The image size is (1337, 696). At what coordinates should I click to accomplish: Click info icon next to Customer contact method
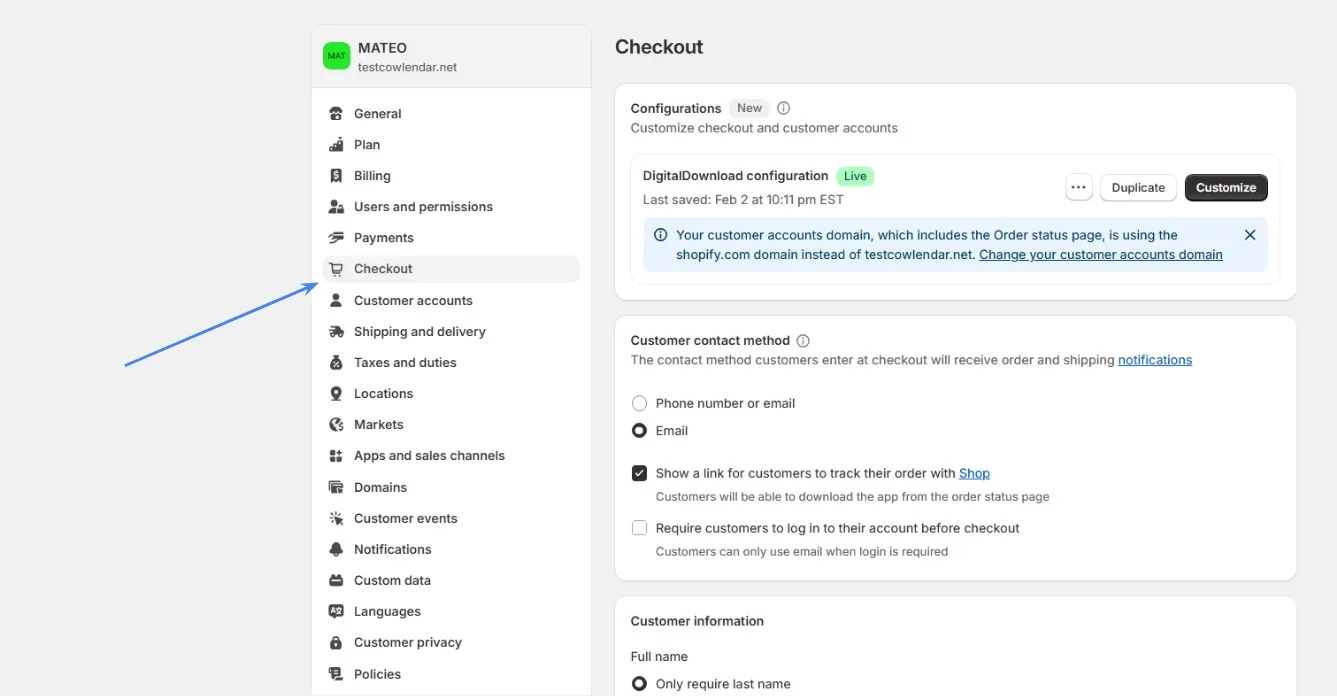(803, 340)
